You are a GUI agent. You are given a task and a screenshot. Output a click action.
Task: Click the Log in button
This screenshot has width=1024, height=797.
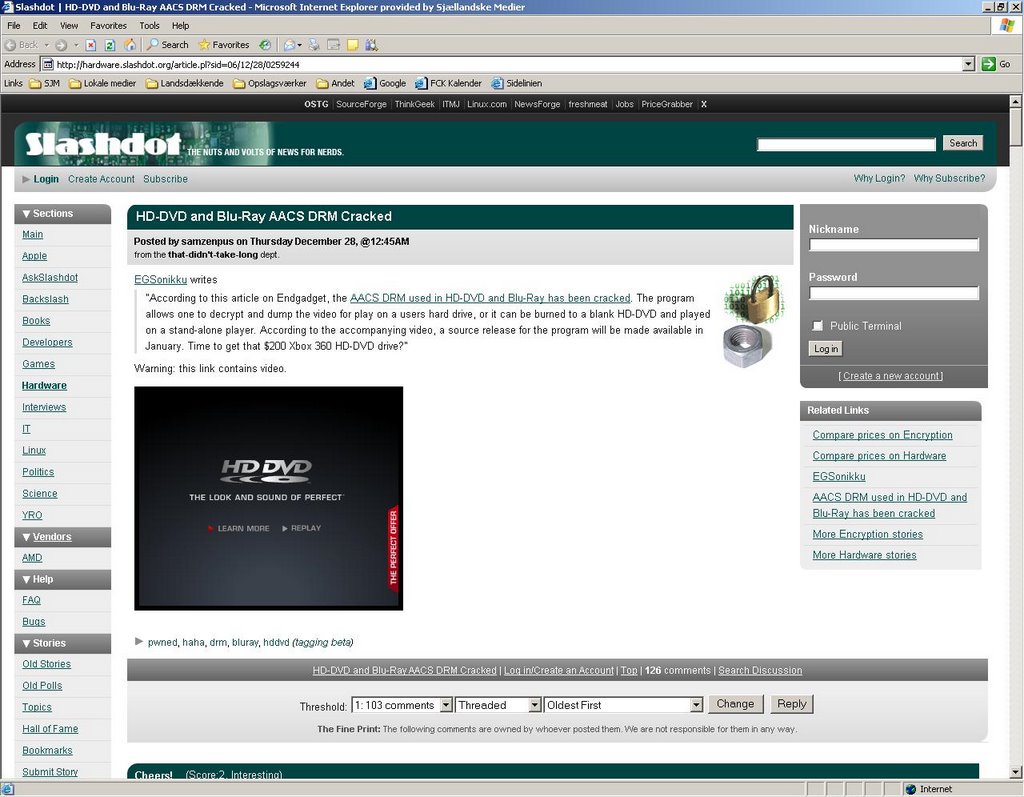point(825,349)
